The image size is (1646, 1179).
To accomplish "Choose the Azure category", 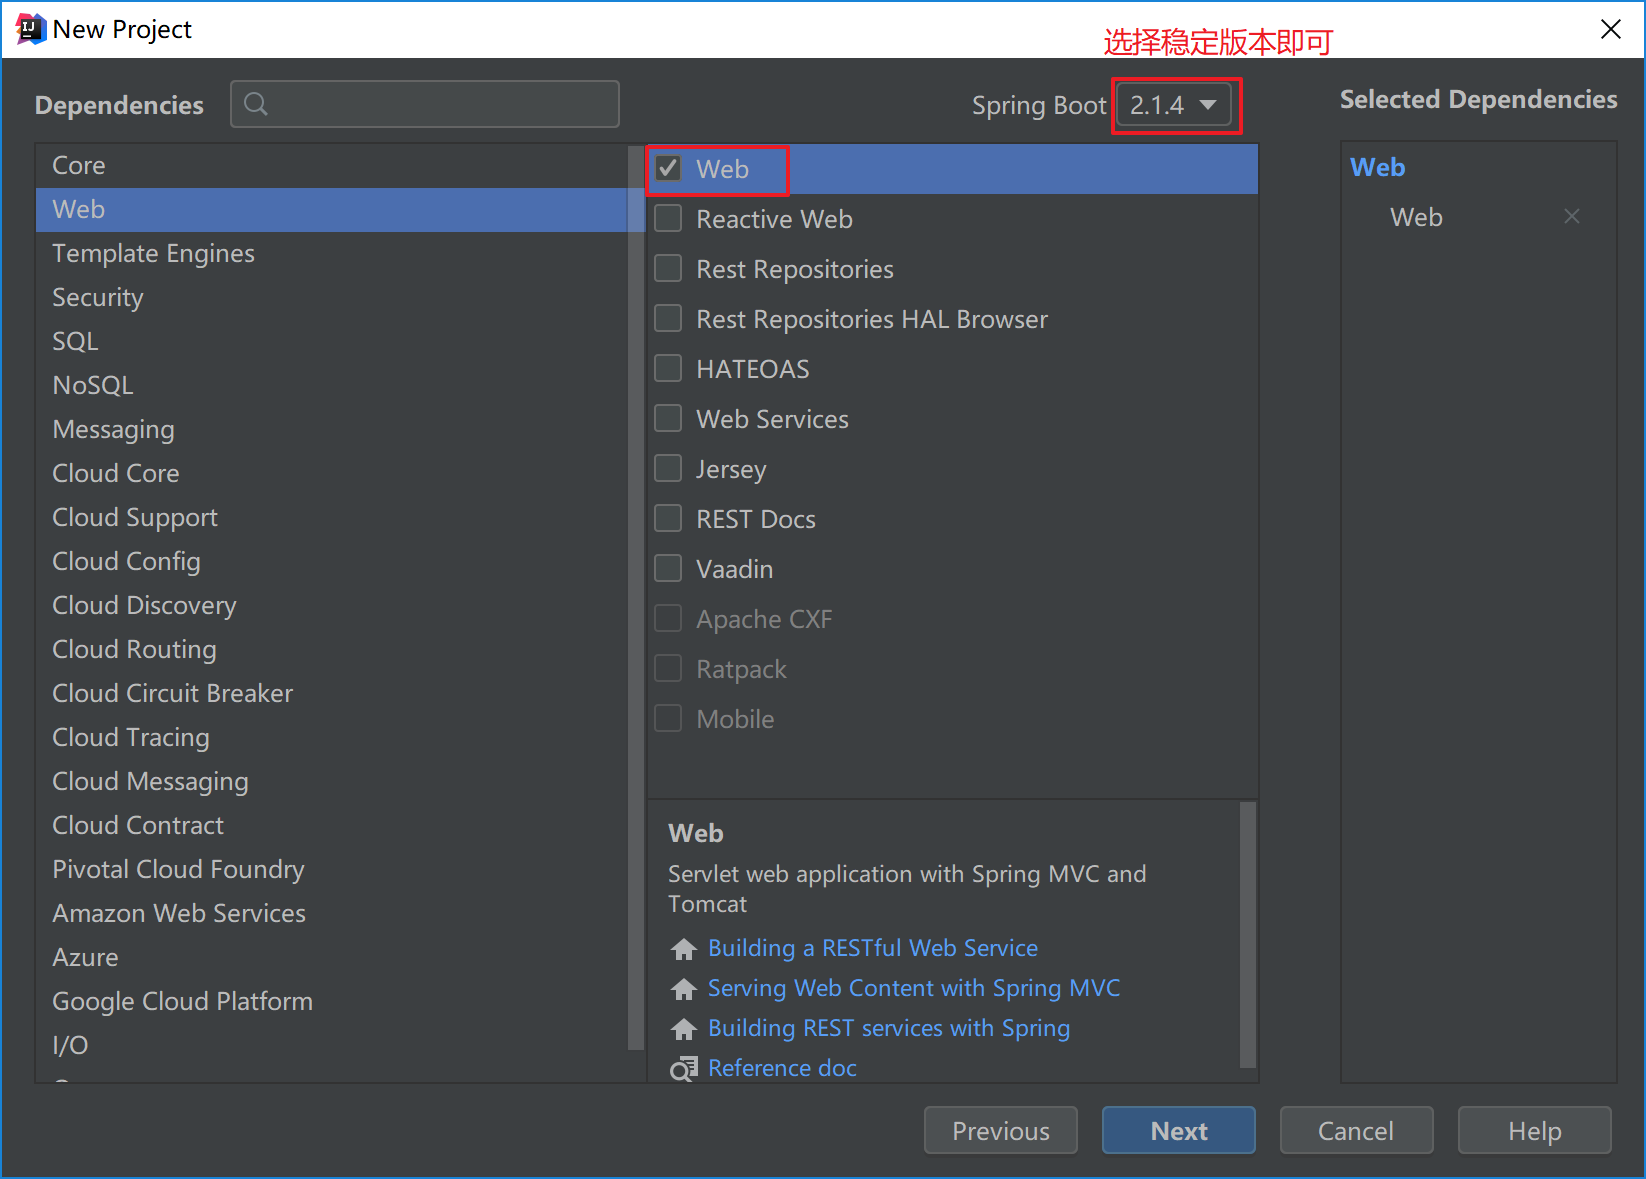I will pos(332,957).
